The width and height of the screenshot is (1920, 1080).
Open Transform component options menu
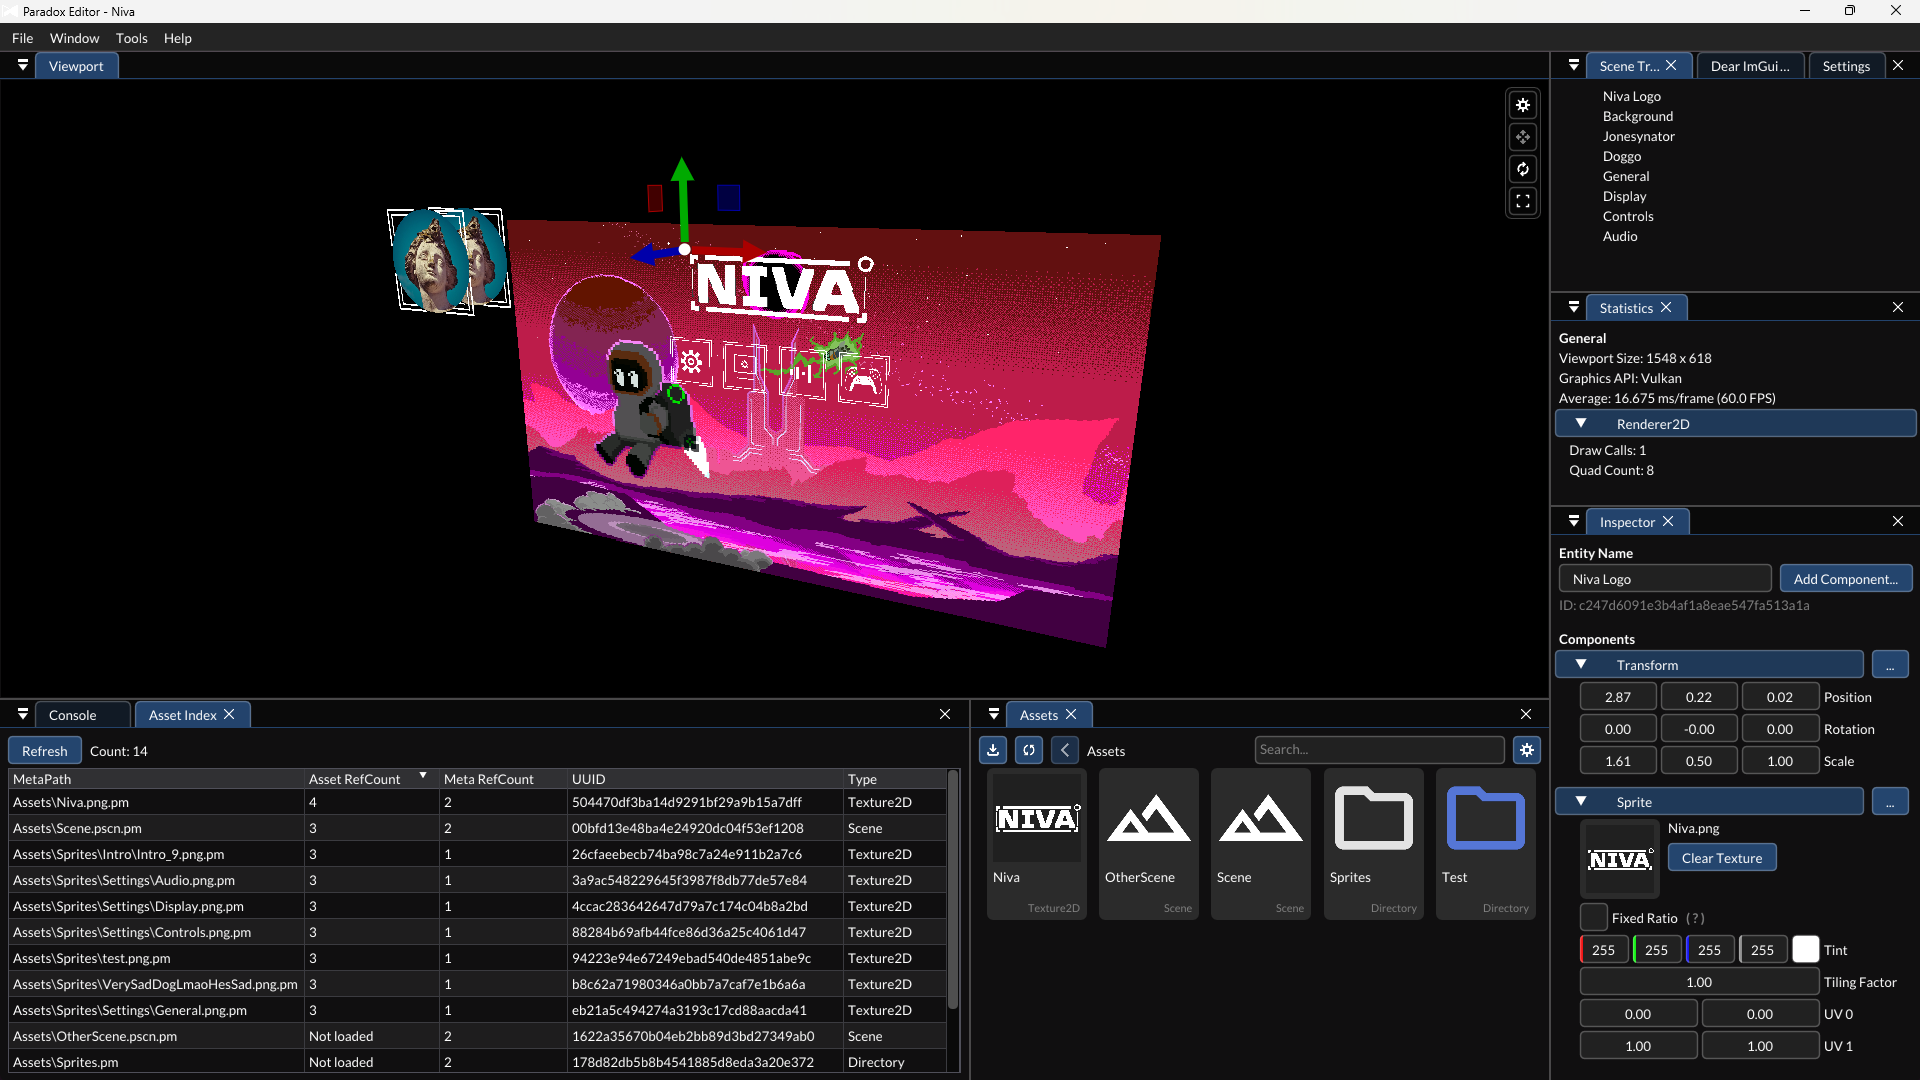click(1889, 665)
